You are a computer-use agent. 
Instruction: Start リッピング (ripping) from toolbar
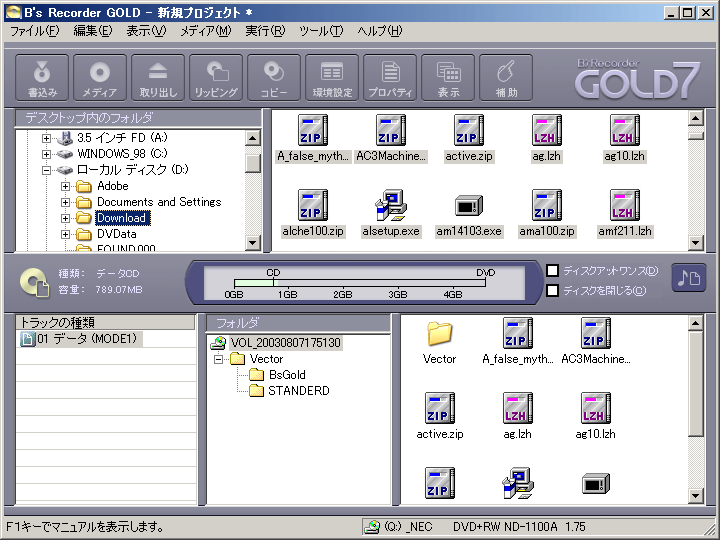[x=216, y=77]
